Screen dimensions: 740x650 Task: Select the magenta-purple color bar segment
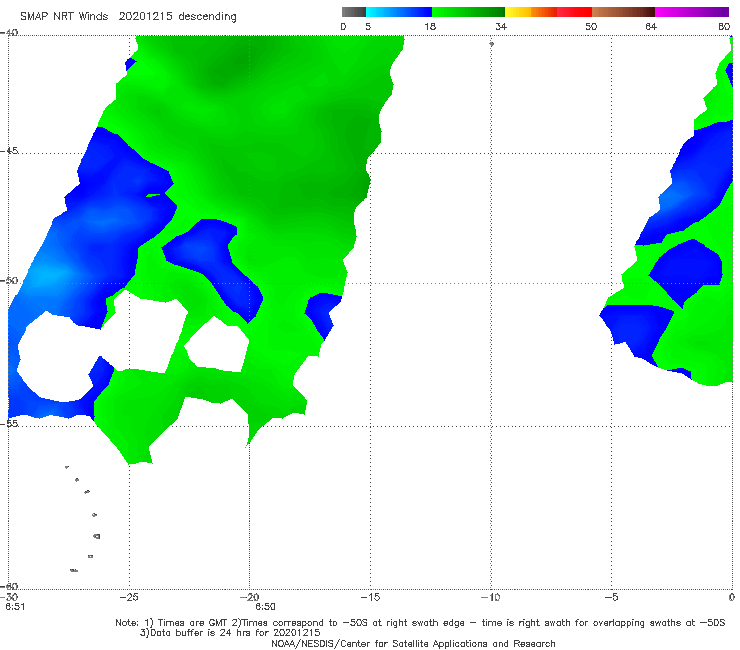[692, 12]
